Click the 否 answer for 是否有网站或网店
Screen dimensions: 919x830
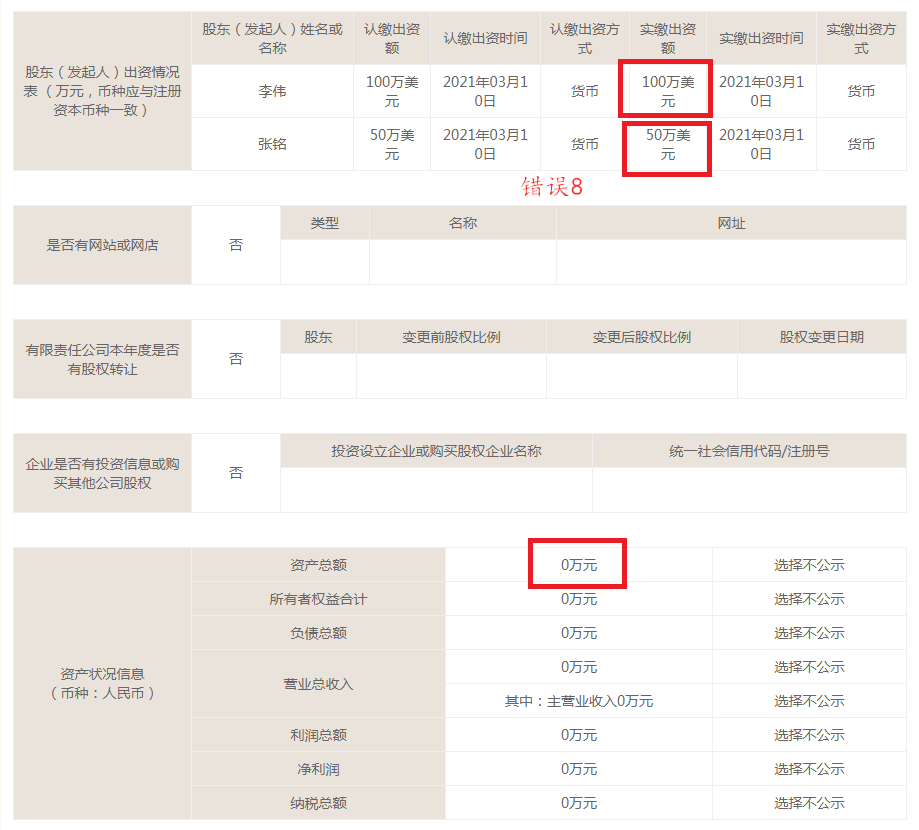(236, 245)
